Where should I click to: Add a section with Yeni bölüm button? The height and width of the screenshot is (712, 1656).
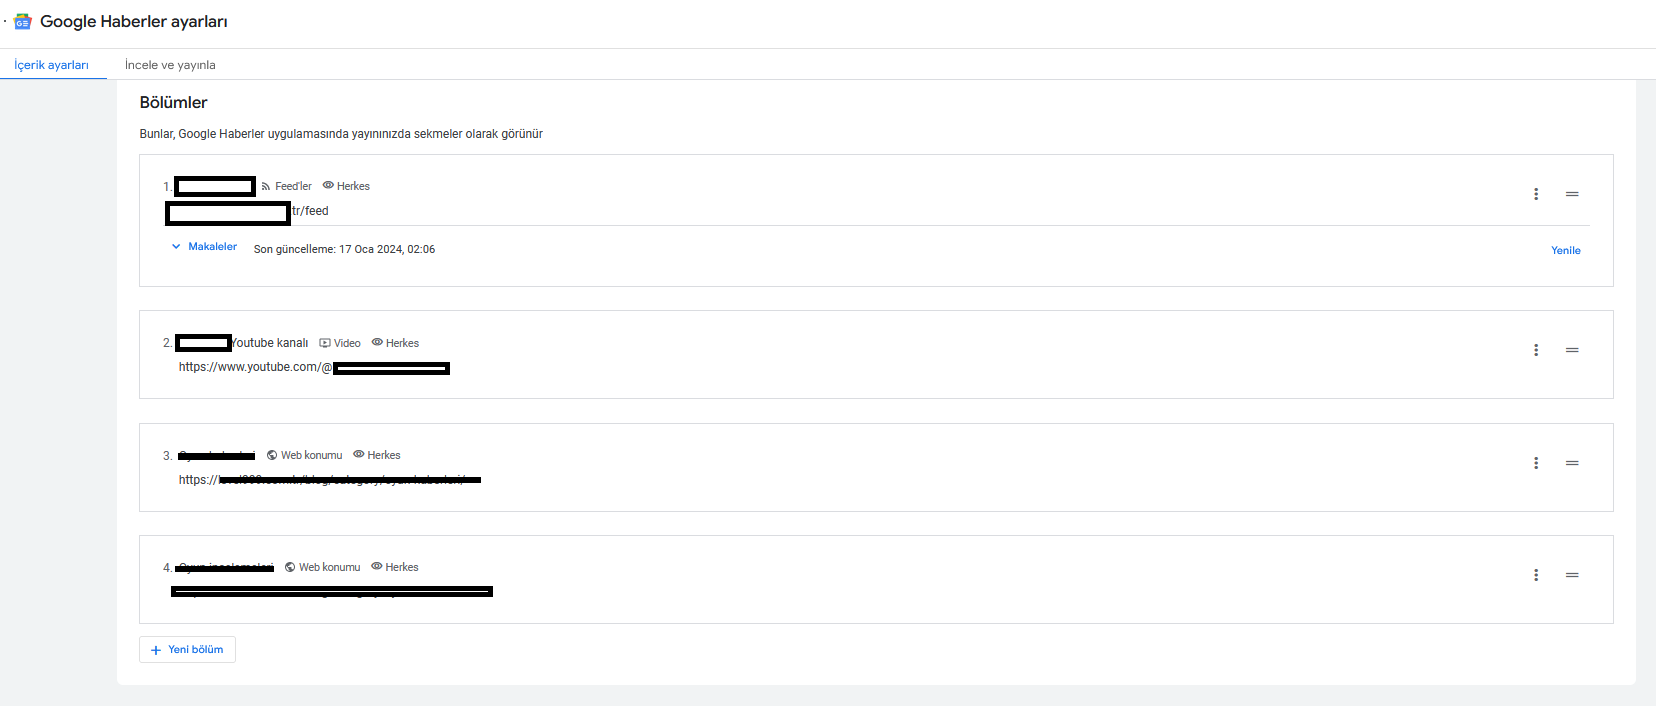coord(187,650)
